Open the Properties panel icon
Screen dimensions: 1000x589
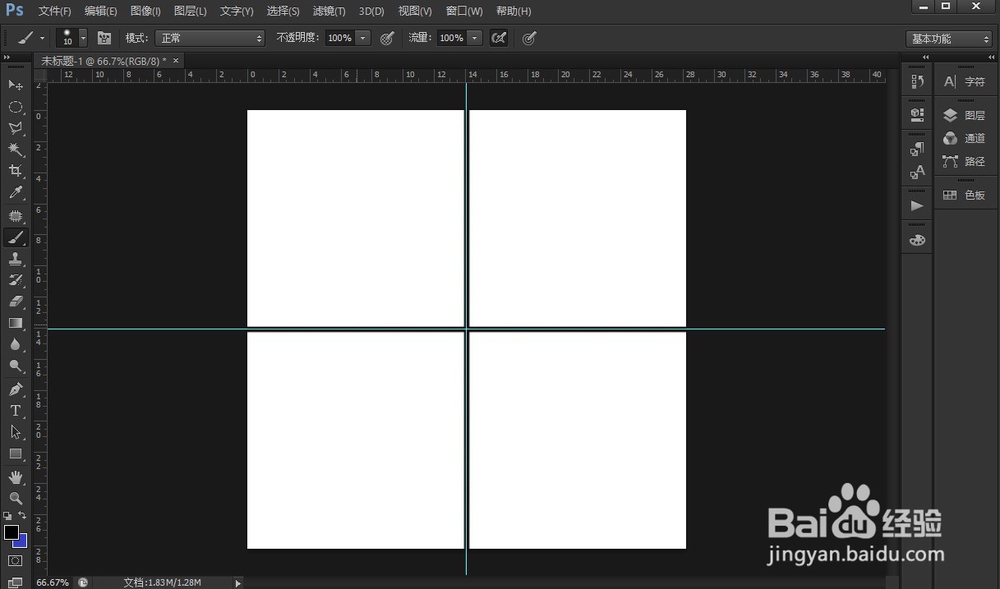coord(917,115)
